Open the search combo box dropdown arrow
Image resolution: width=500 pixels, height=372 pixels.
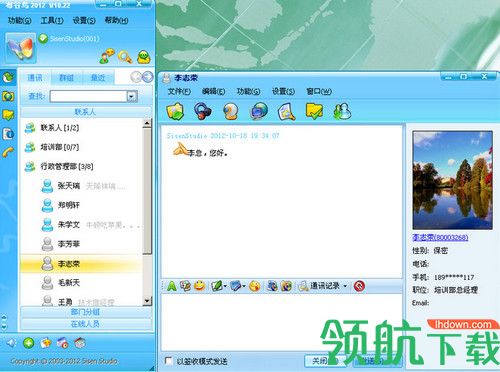(132, 96)
